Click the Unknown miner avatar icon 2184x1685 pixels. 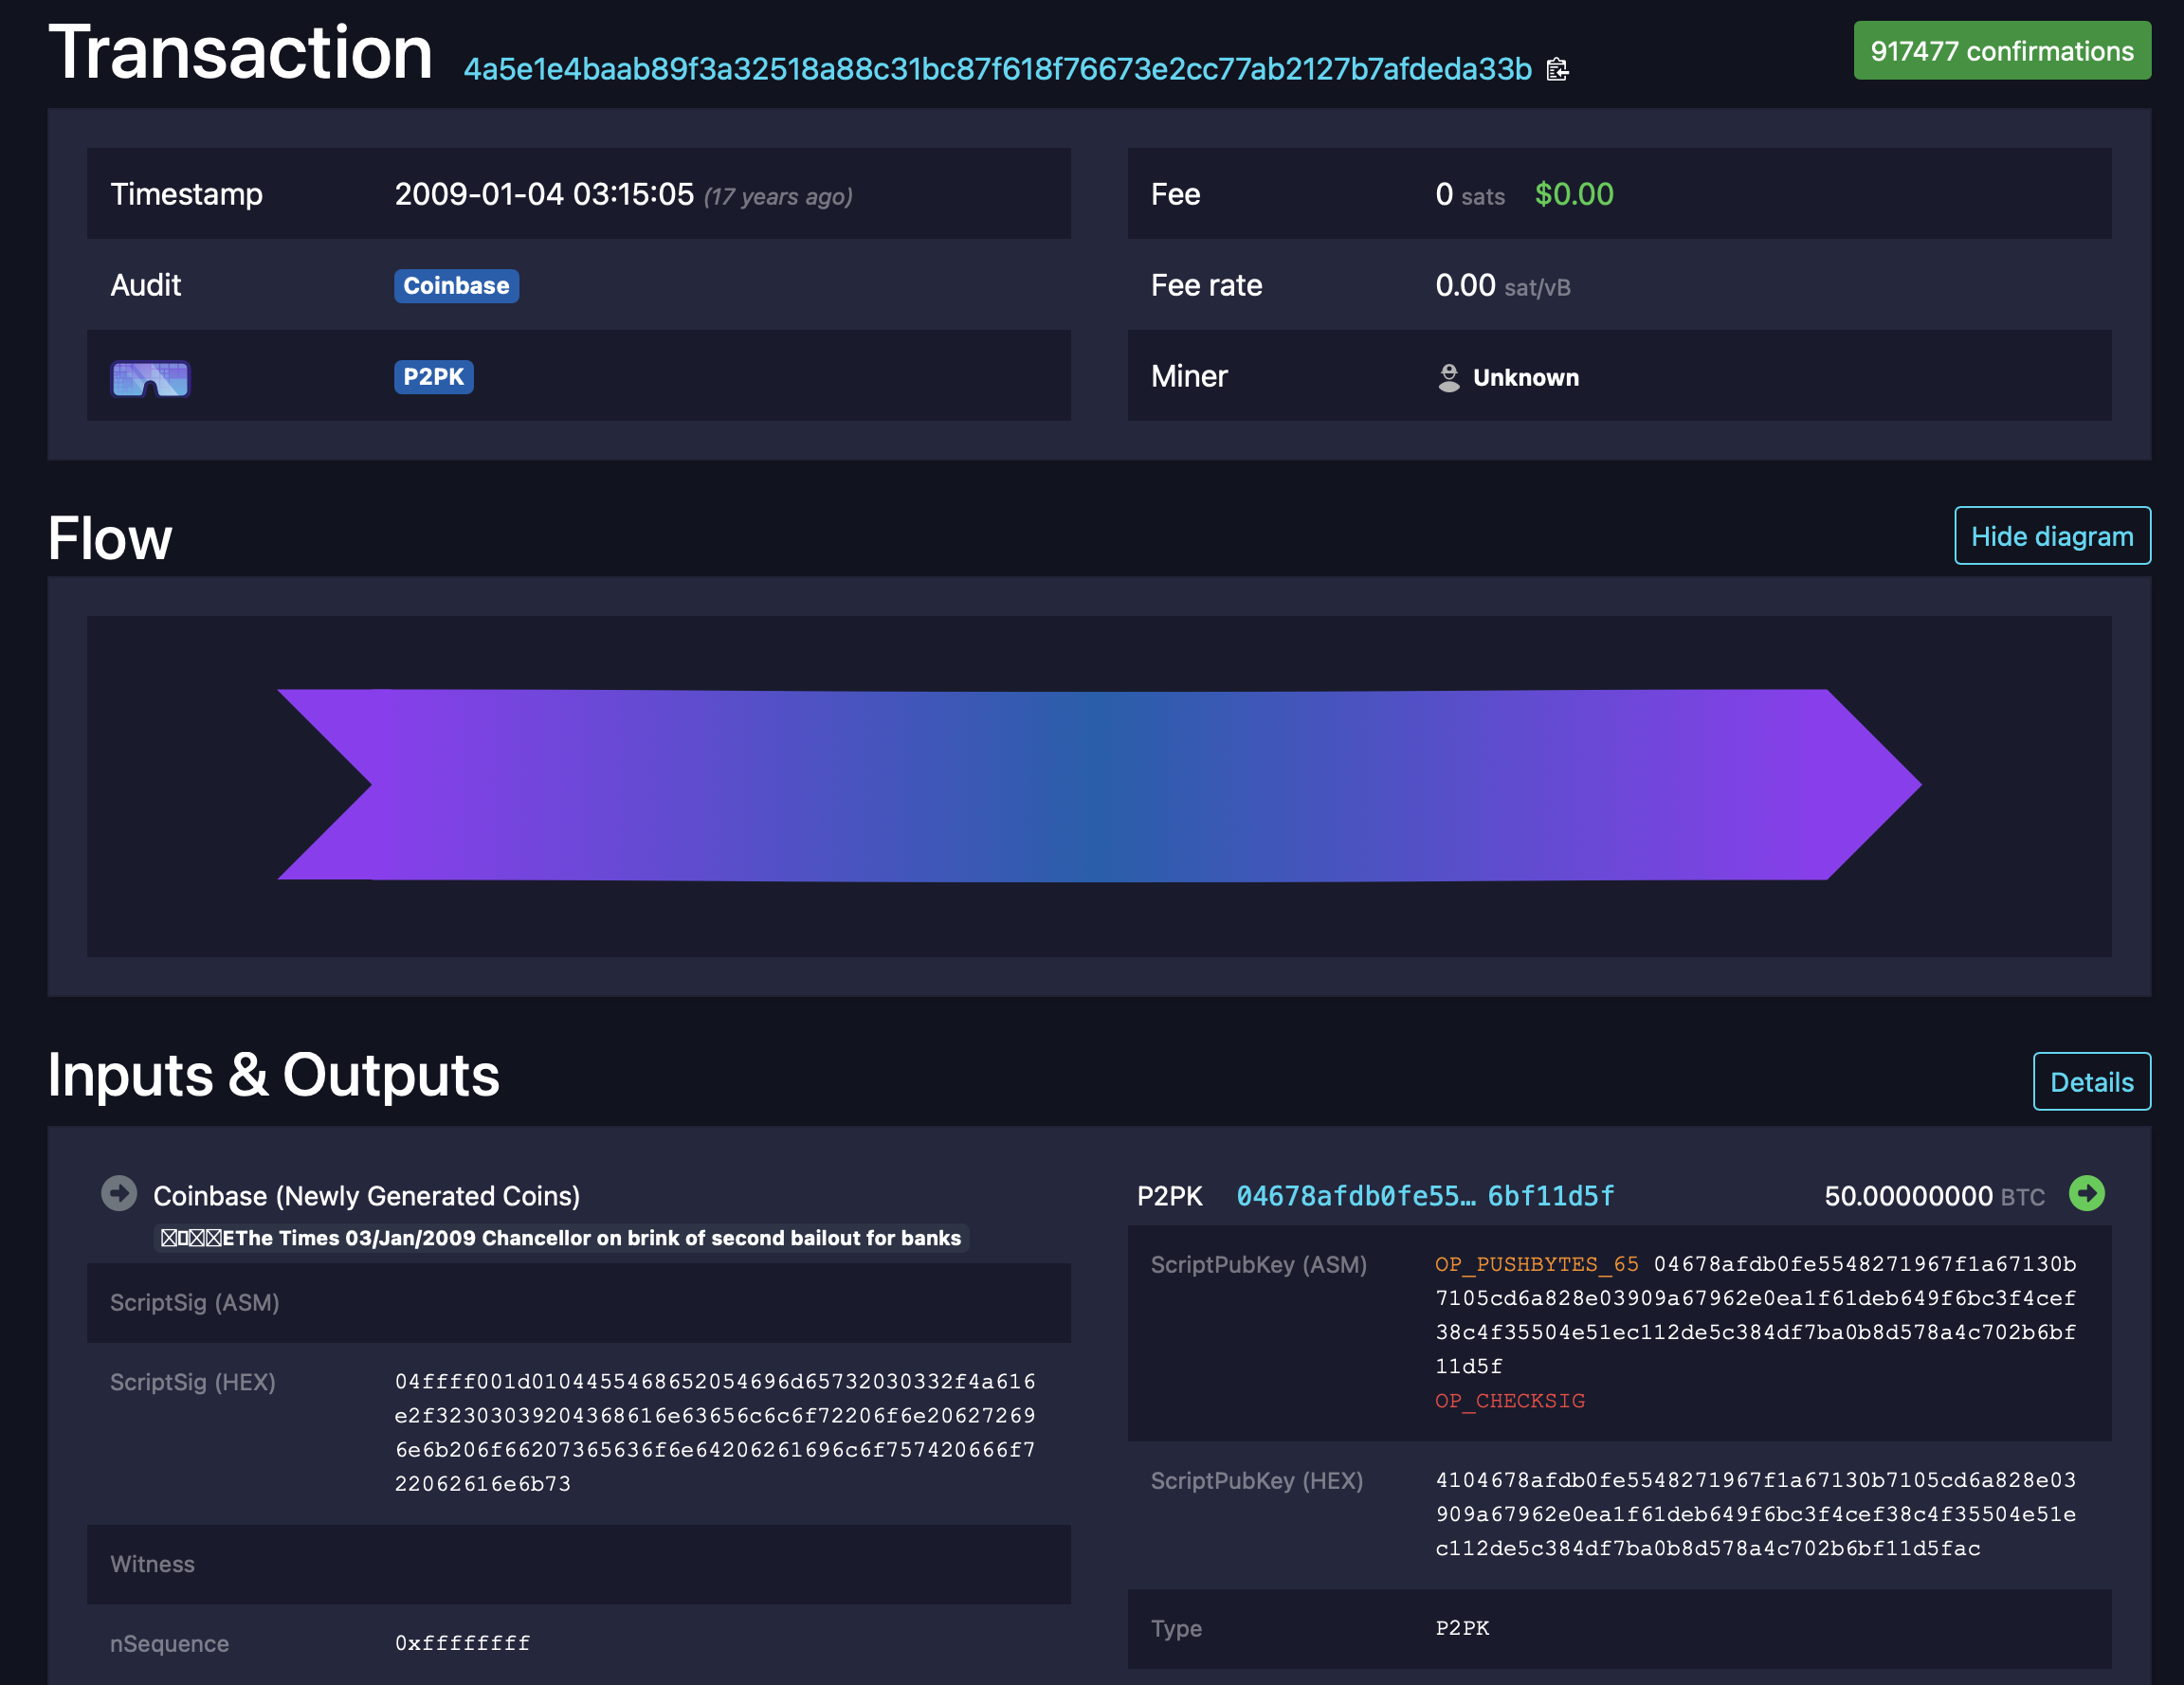coord(1448,377)
